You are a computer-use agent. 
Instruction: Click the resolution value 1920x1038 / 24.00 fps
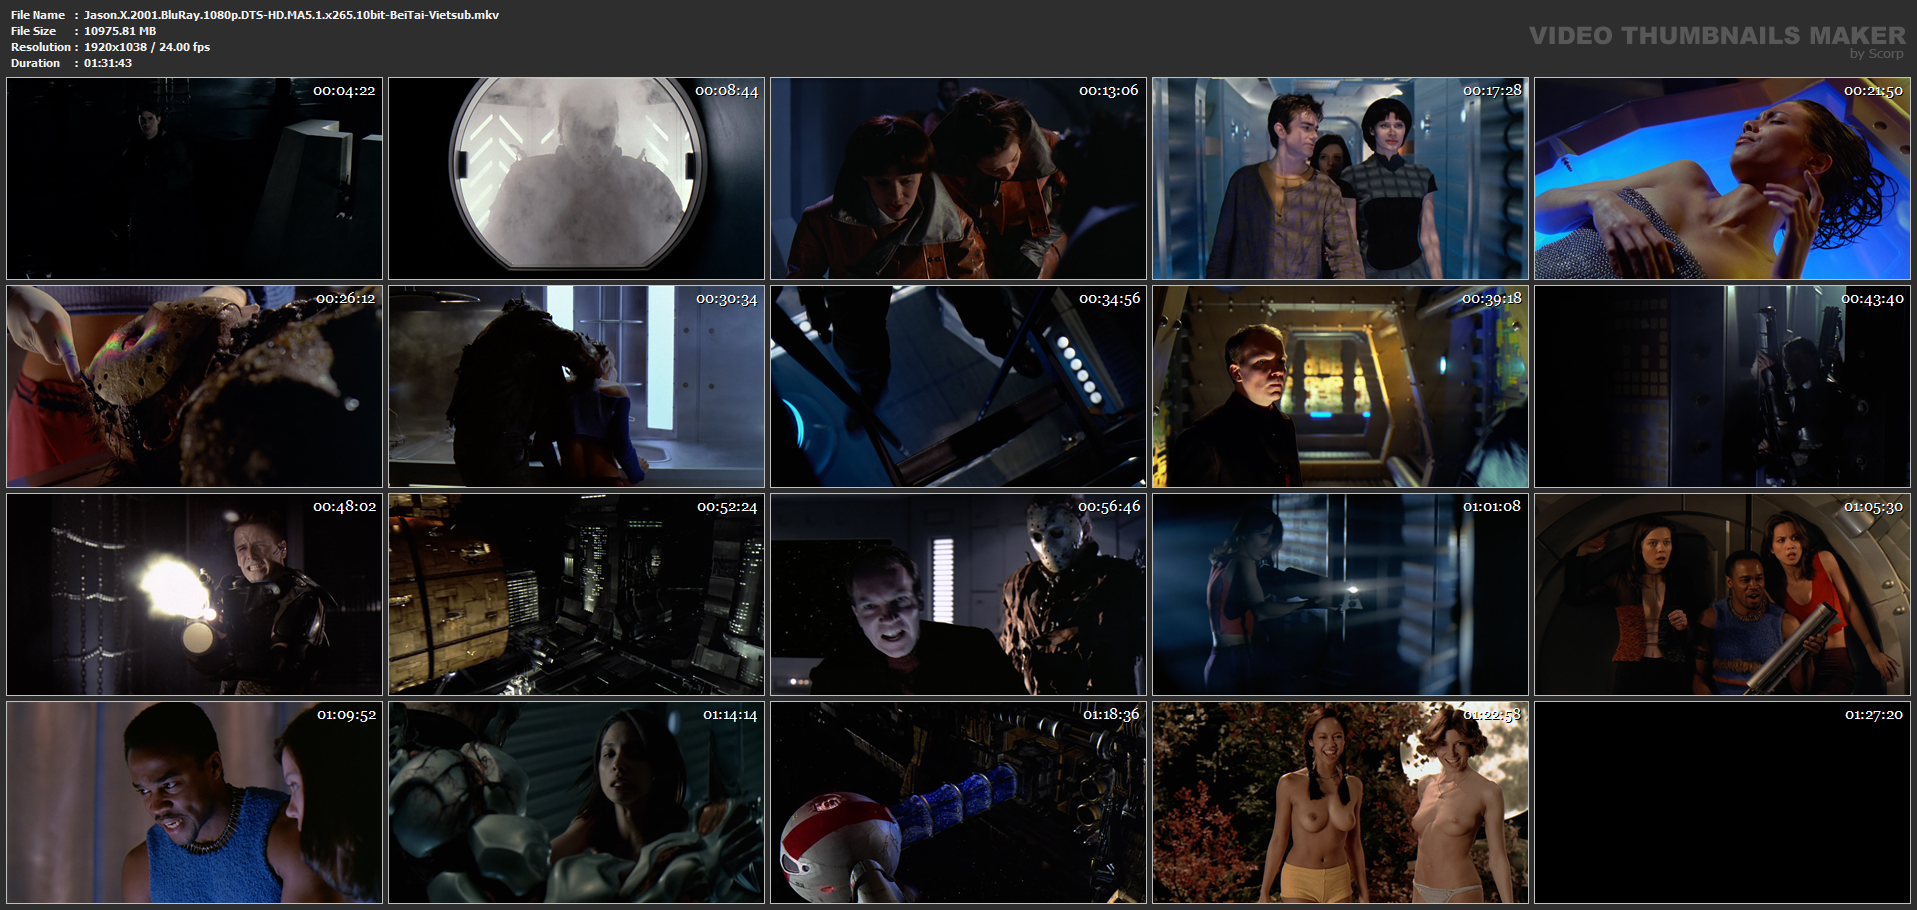pos(147,47)
